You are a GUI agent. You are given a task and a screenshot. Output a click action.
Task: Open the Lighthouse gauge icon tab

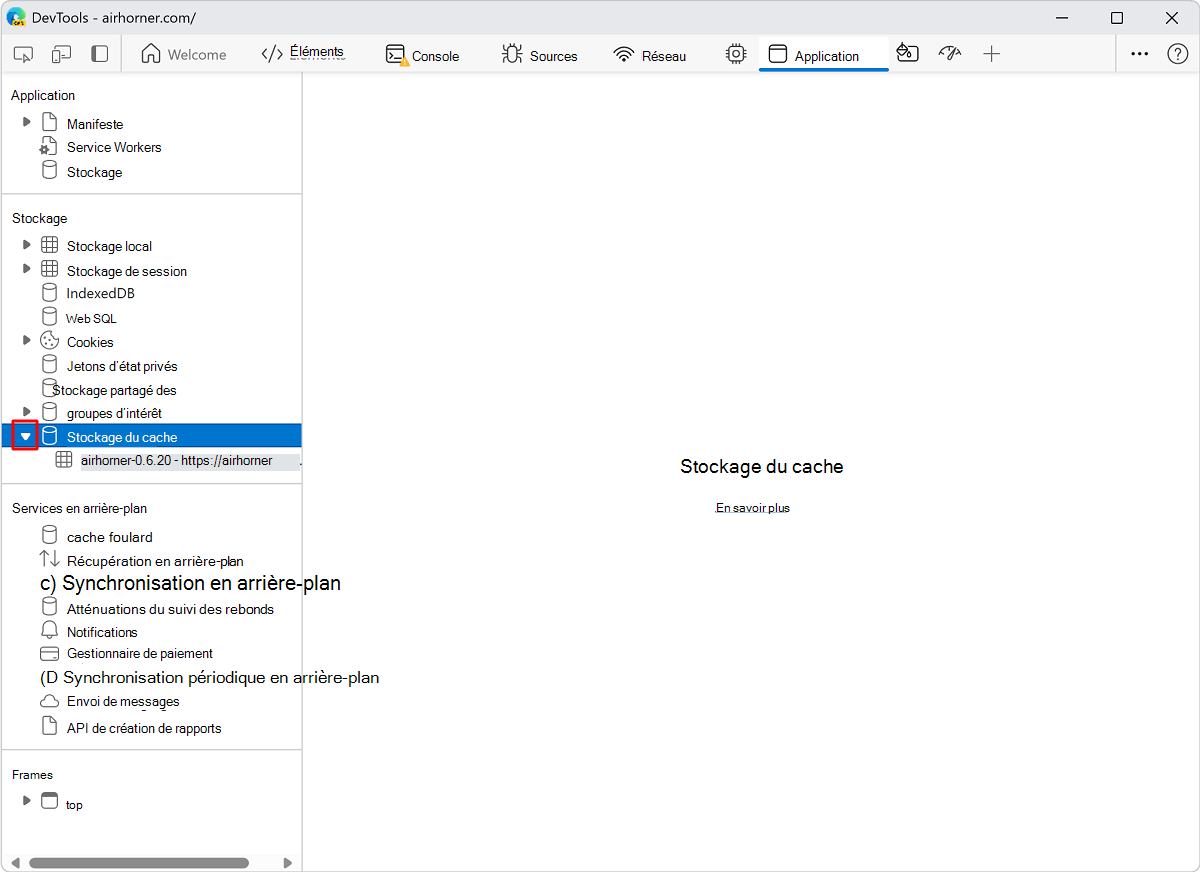(950, 54)
